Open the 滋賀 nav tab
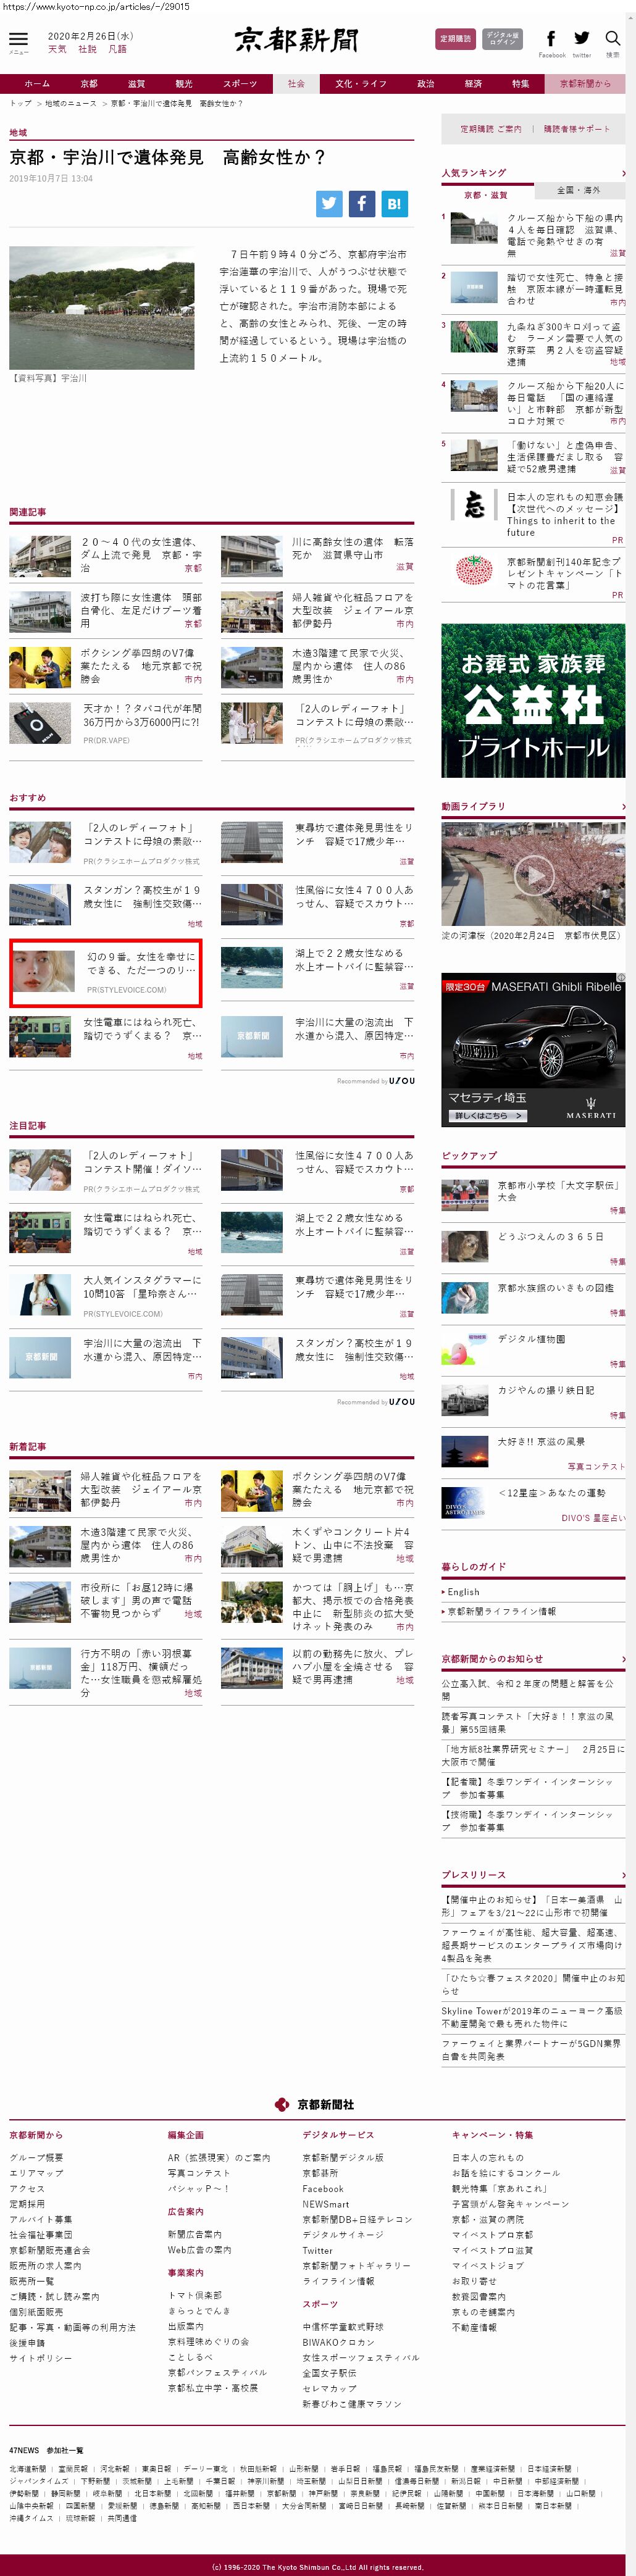636x2576 pixels. pos(136,84)
